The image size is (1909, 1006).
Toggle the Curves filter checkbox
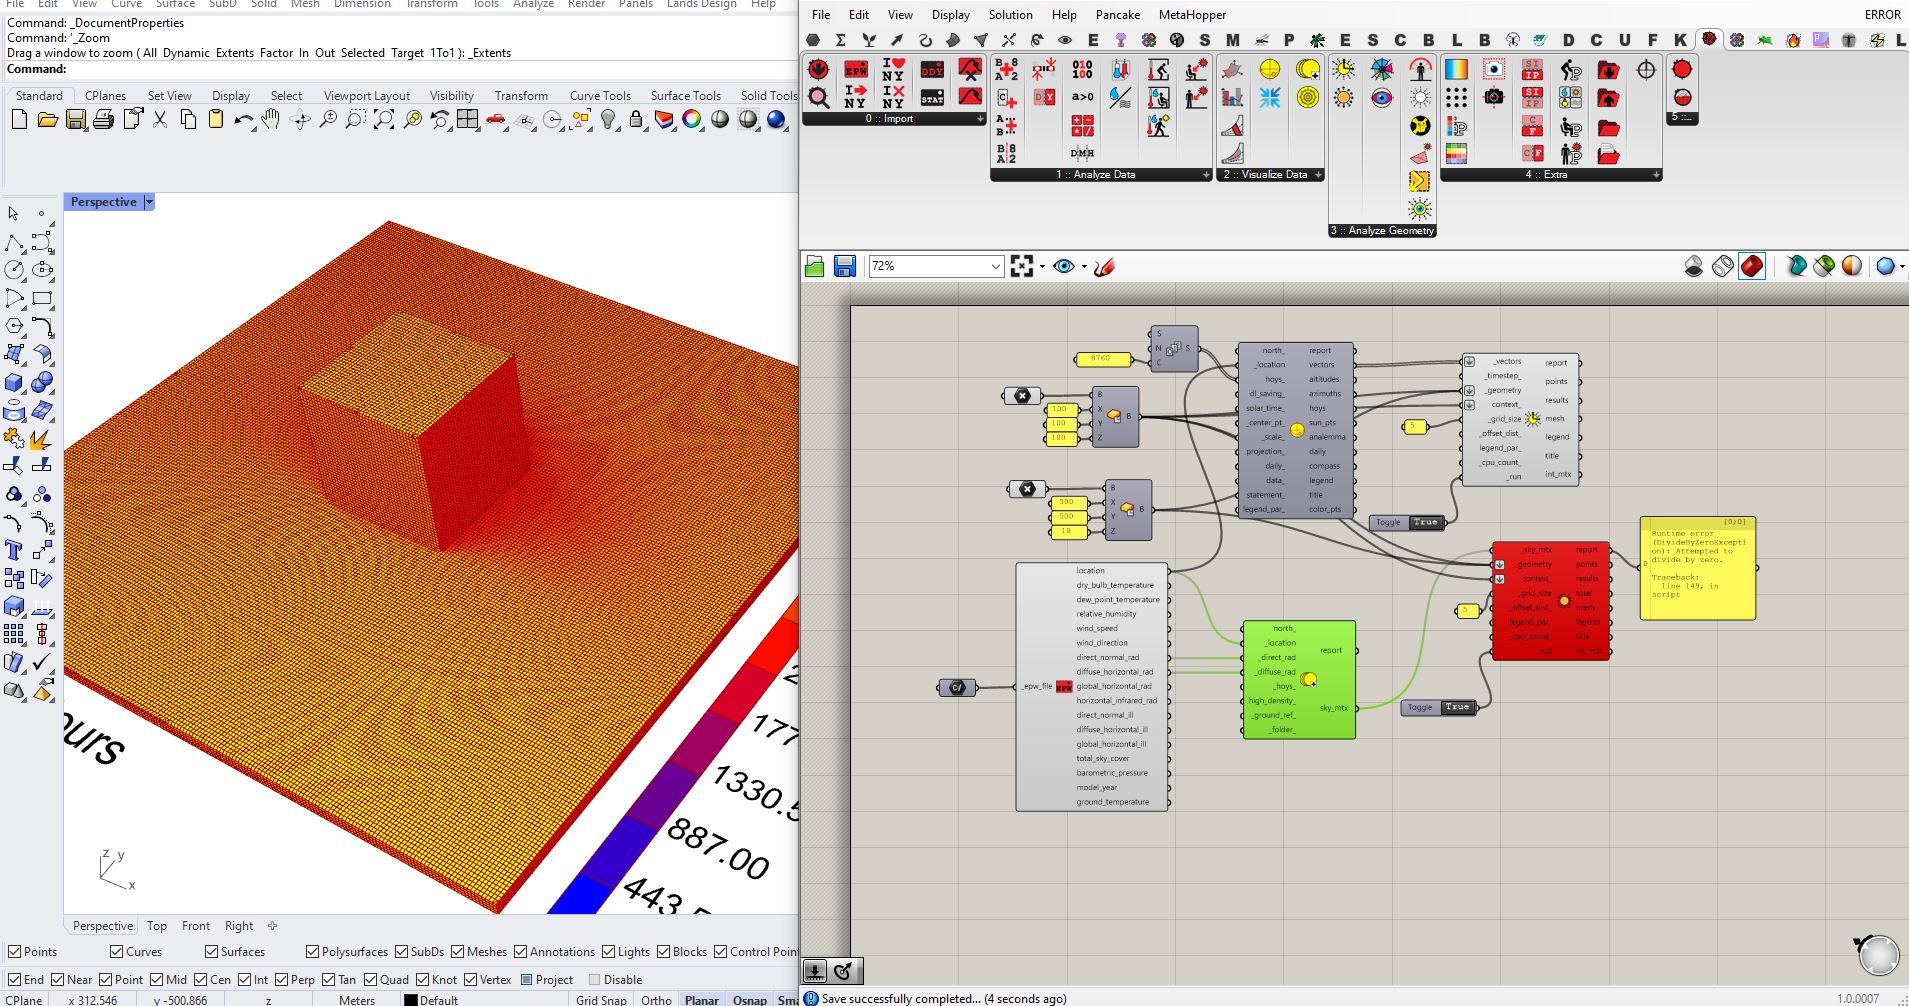click(117, 951)
